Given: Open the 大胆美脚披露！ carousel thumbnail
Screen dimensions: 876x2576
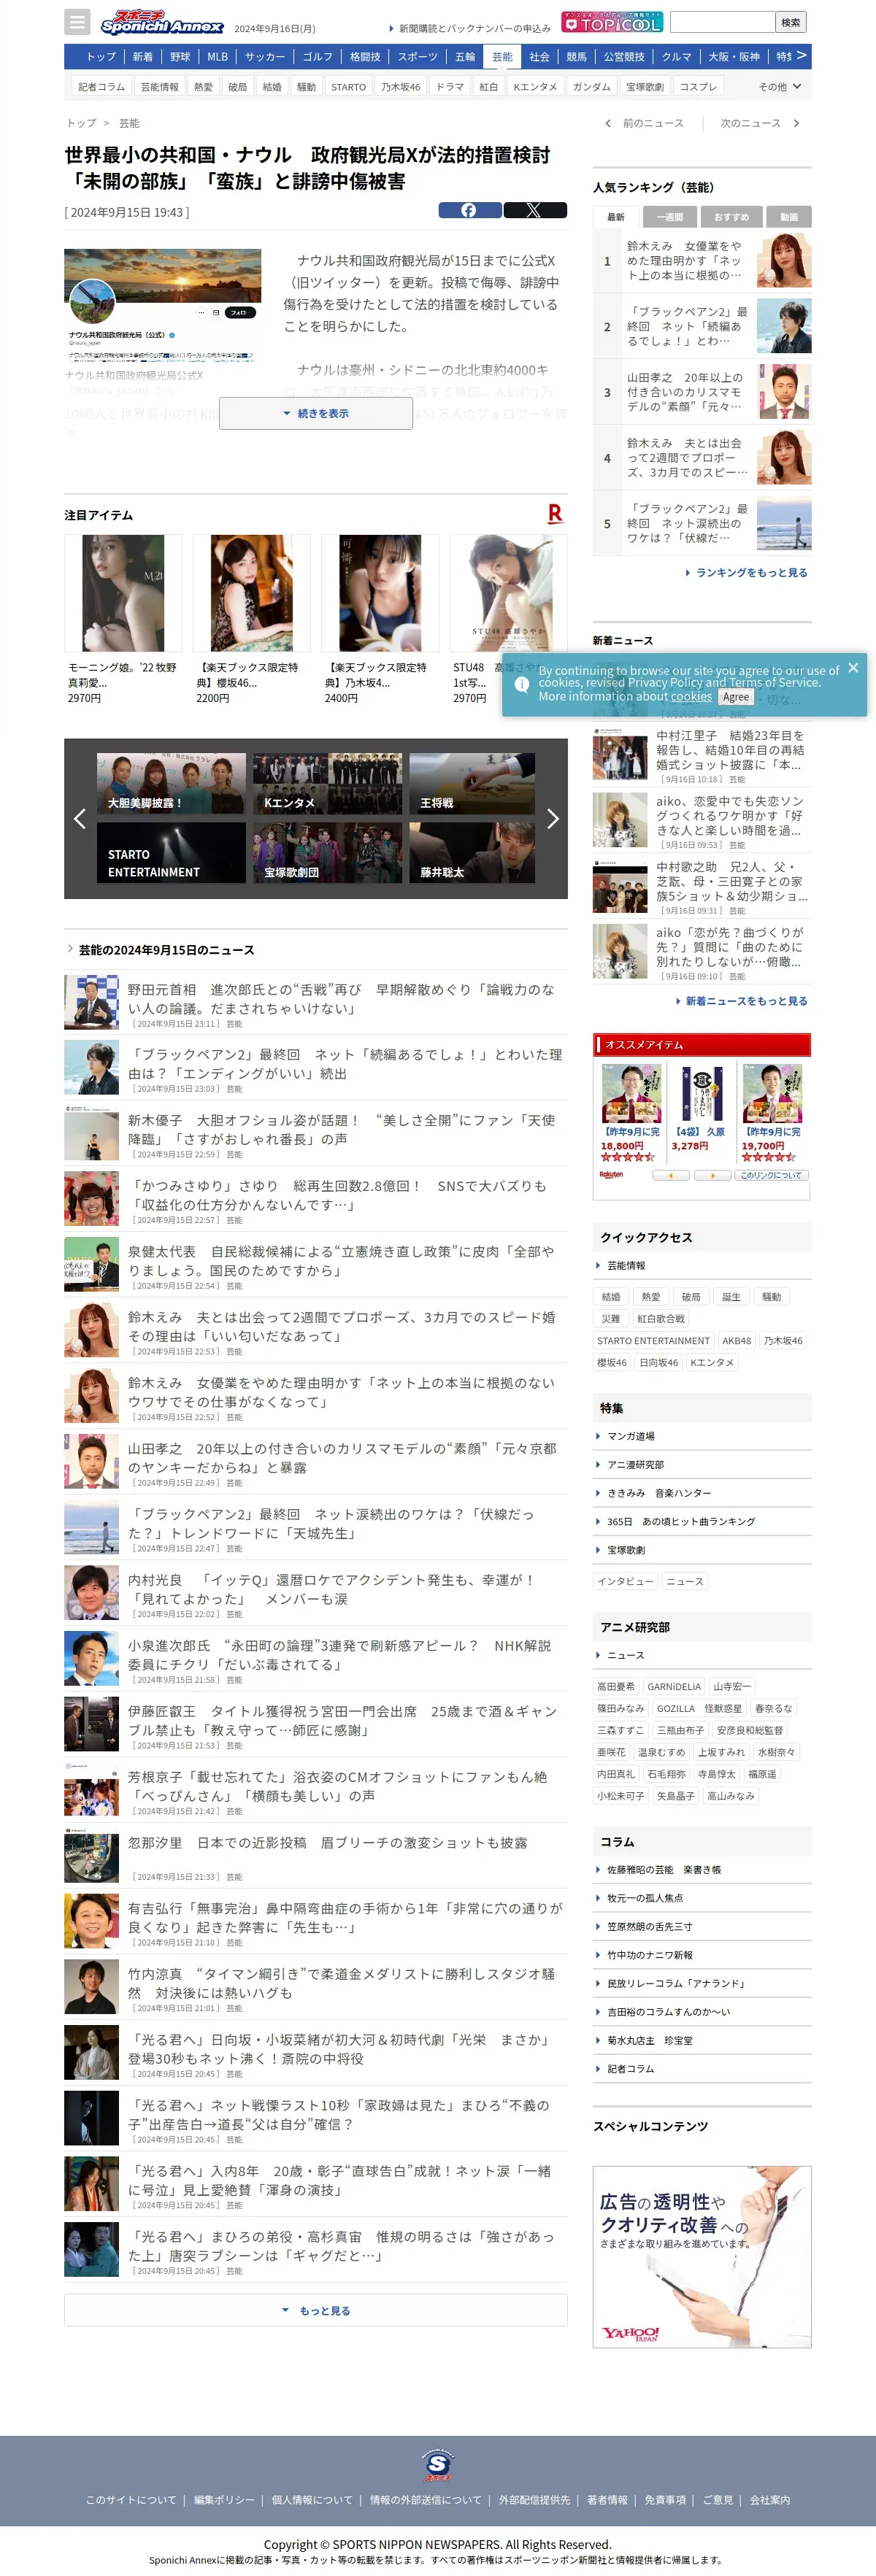Looking at the screenshot, I should (x=171, y=783).
